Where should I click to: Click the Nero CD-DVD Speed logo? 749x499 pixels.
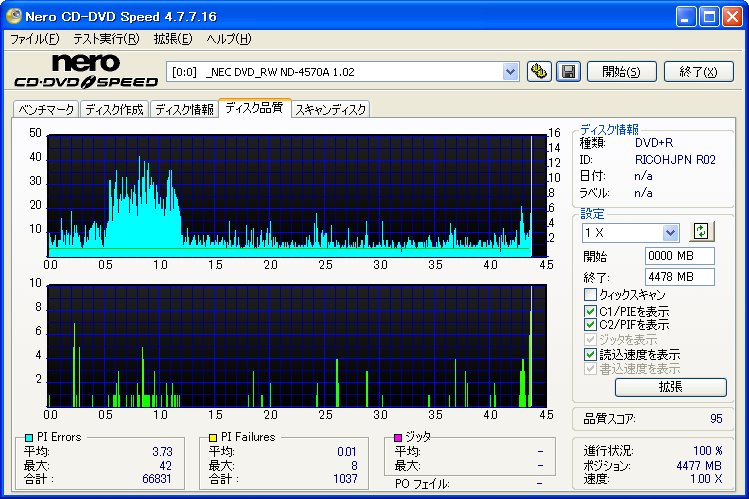(x=86, y=71)
